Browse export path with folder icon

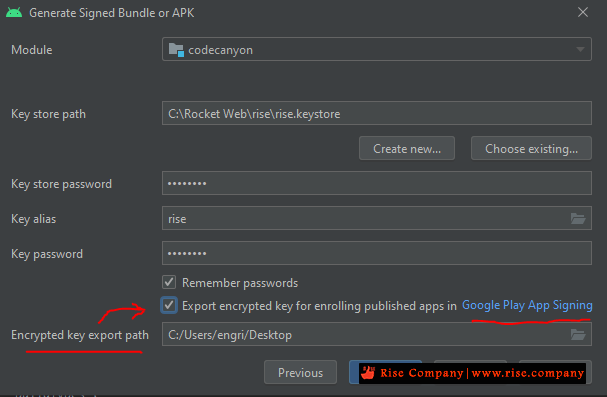click(x=578, y=334)
